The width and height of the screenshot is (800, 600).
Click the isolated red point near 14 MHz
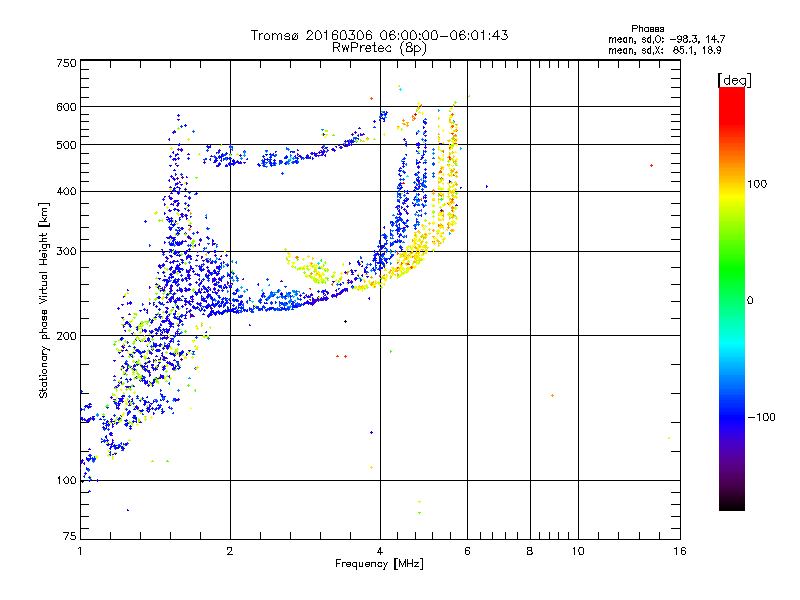pyautogui.click(x=652, y=166)
